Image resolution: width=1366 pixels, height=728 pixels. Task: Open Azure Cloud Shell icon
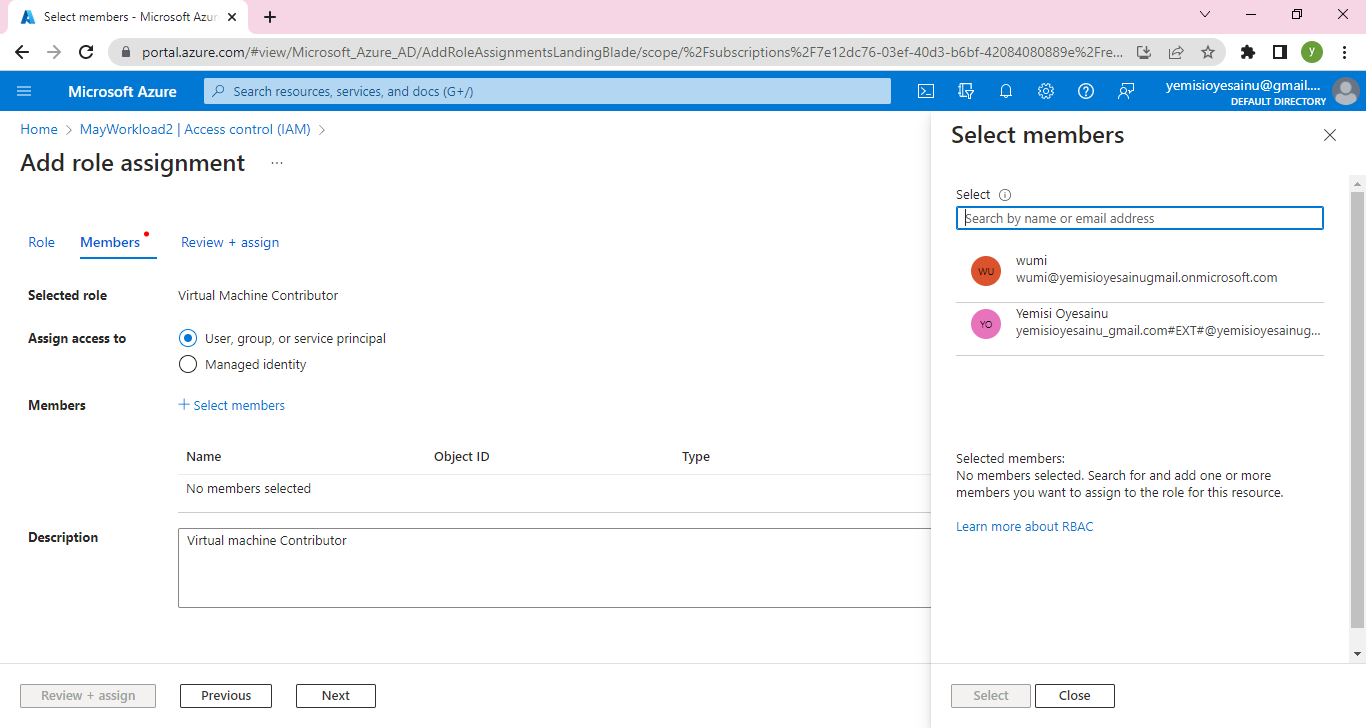[x=926, y=91]
